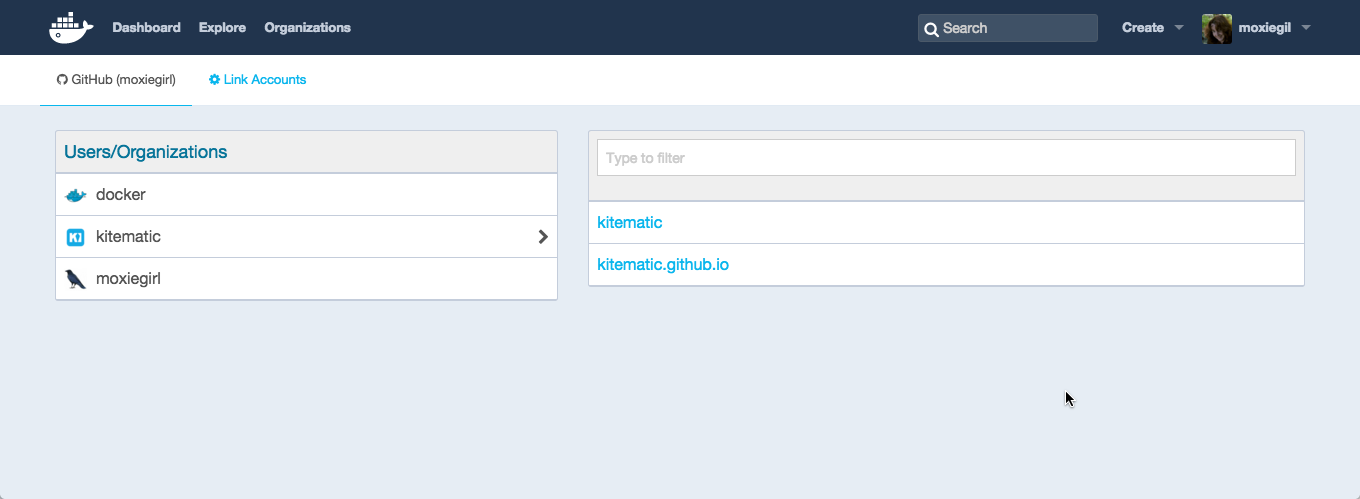Open the Dashboard menu item

coord(146,28)
